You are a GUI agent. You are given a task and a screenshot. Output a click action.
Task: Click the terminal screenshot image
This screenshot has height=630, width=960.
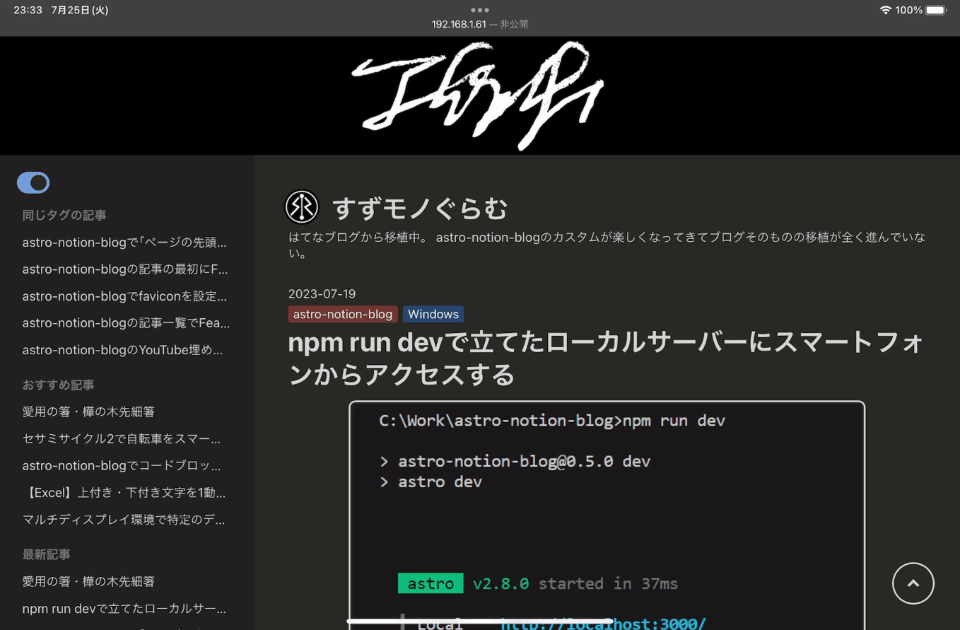pos(607,516)
